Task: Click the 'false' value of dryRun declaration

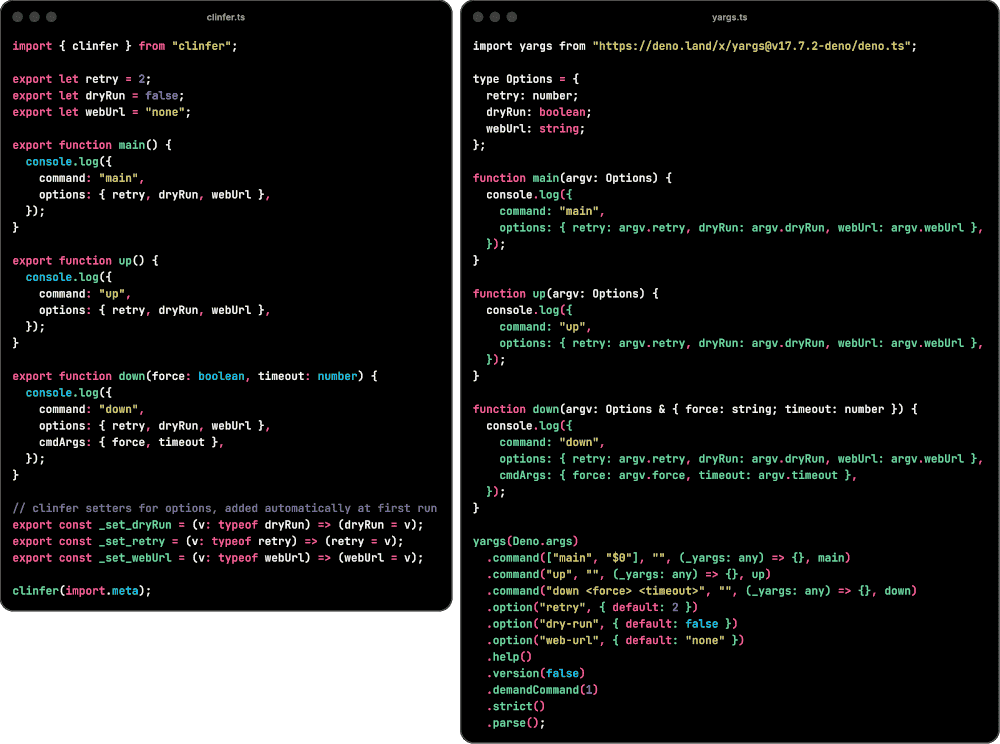Action: tap(161, 96)
